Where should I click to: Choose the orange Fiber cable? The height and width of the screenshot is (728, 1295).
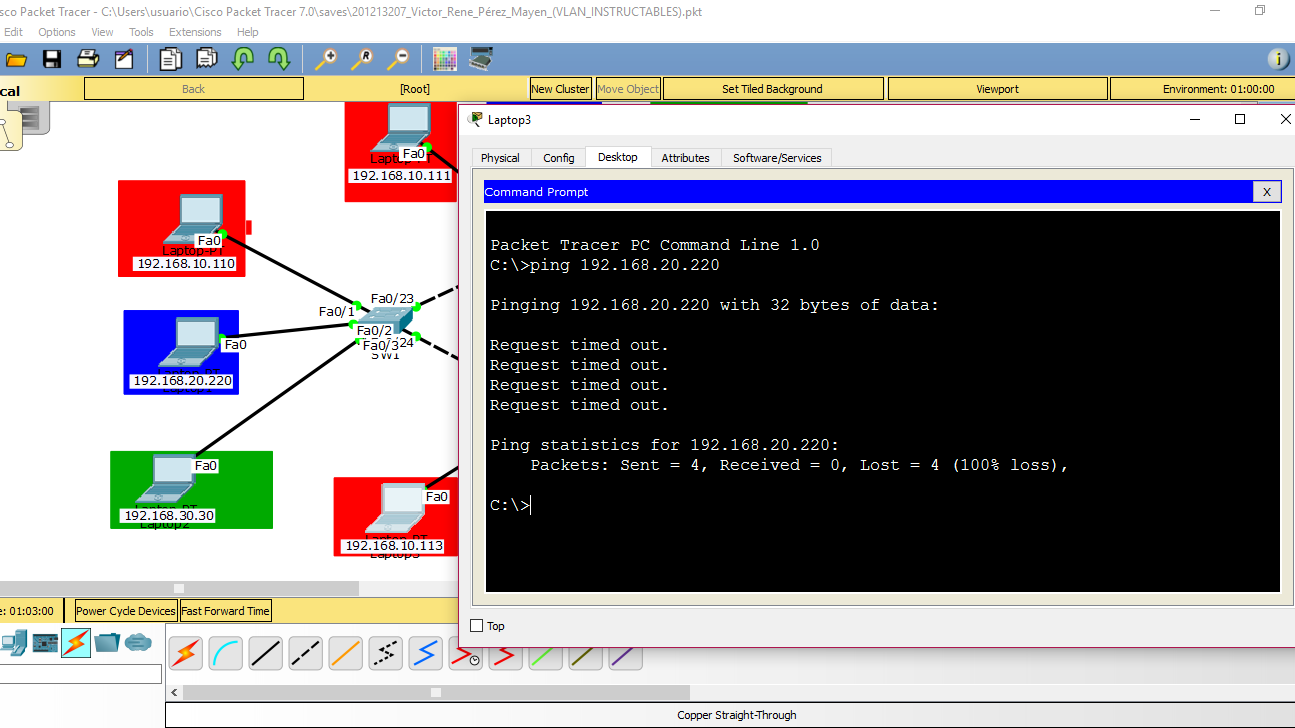(x=345, y=653)
